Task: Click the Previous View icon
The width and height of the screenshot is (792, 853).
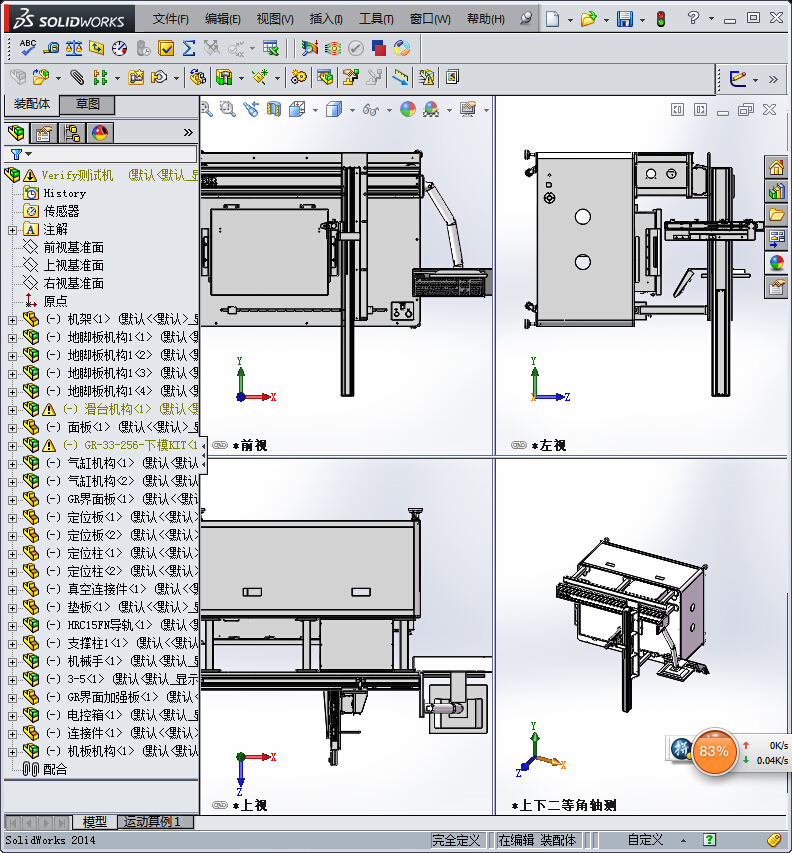Action: click(x=251, y=109)
